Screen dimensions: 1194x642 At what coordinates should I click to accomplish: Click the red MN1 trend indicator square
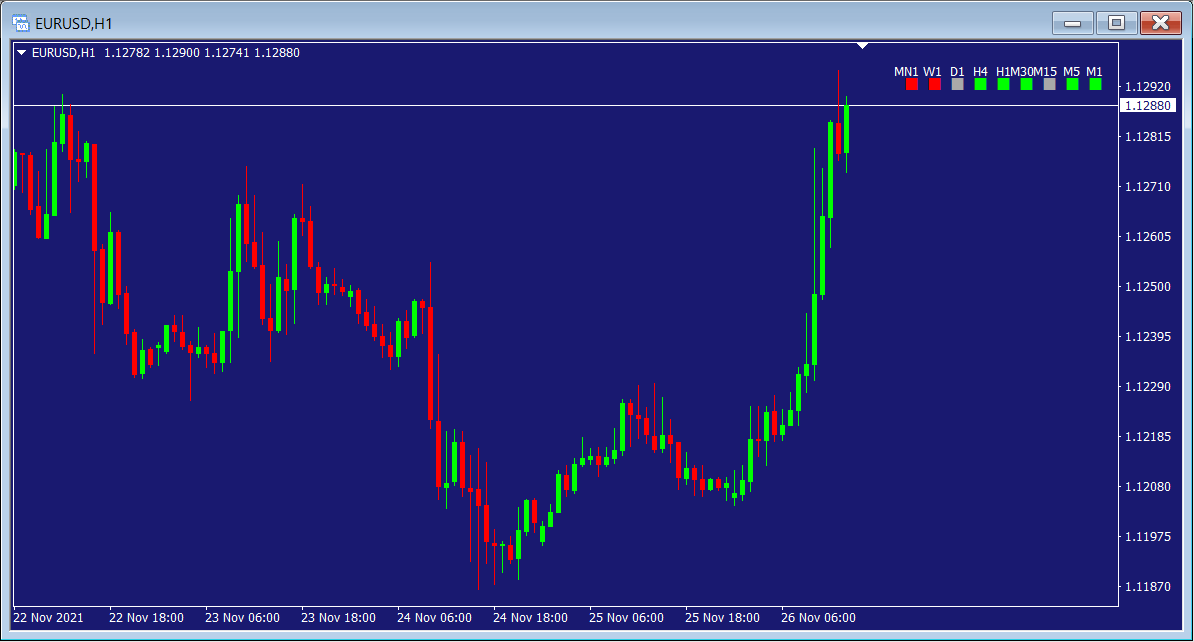click(912, 85)
